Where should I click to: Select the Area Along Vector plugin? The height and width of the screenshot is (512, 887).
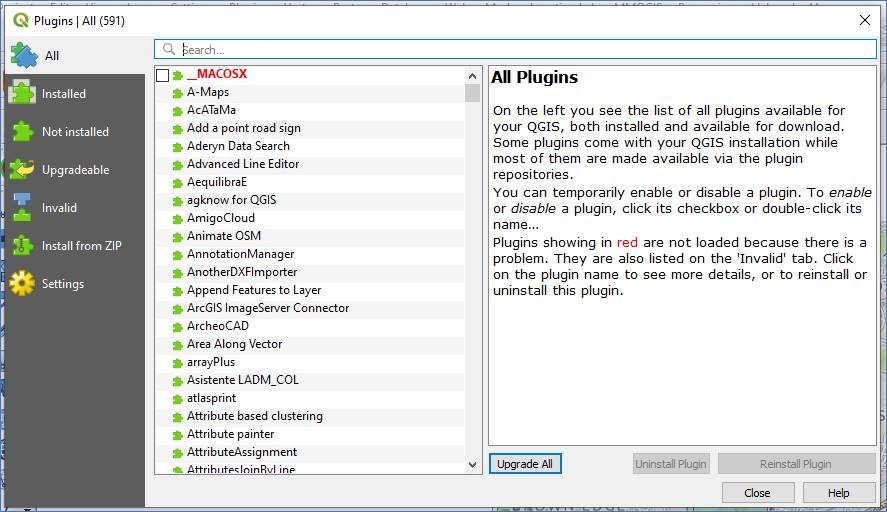click(234, 344)
